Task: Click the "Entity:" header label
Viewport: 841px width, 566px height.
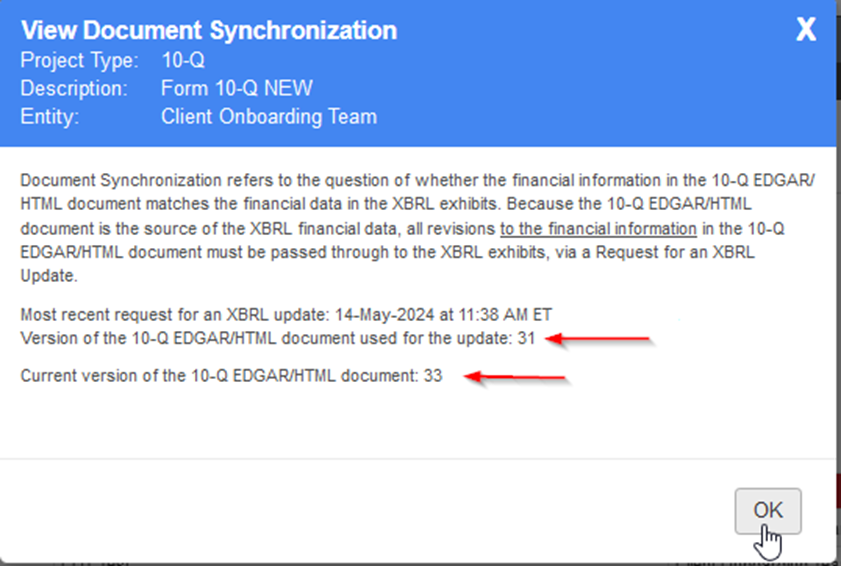Action: pos(50,117)
